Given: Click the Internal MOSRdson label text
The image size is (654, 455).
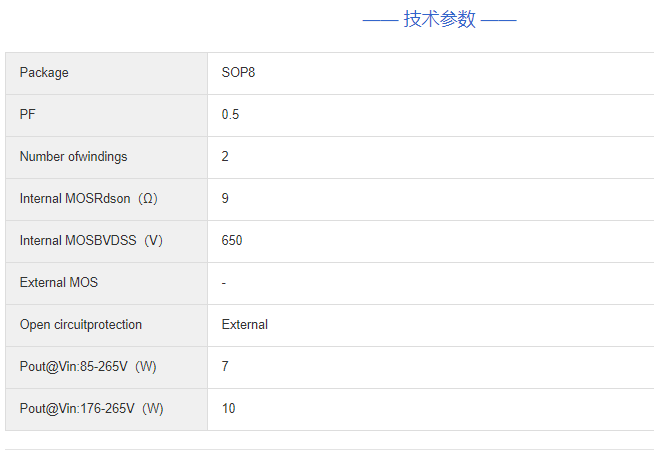Looking at the screenshot, I should click(x=76, y=199).
